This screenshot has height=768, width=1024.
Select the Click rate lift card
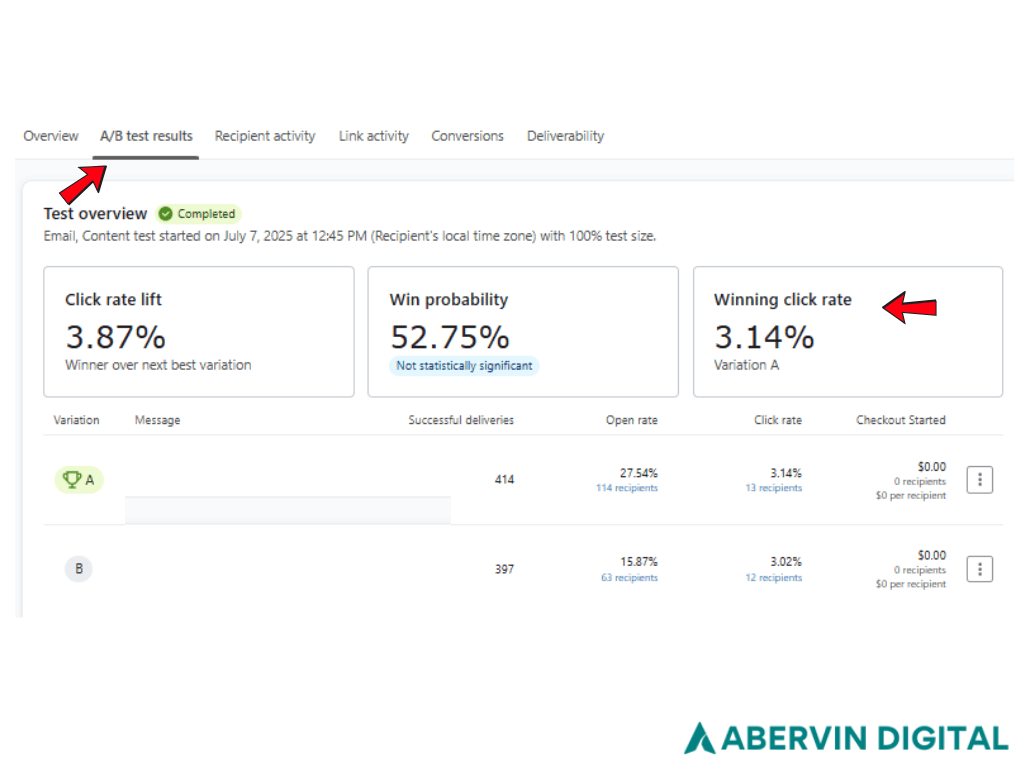click(x=199, y=332)
